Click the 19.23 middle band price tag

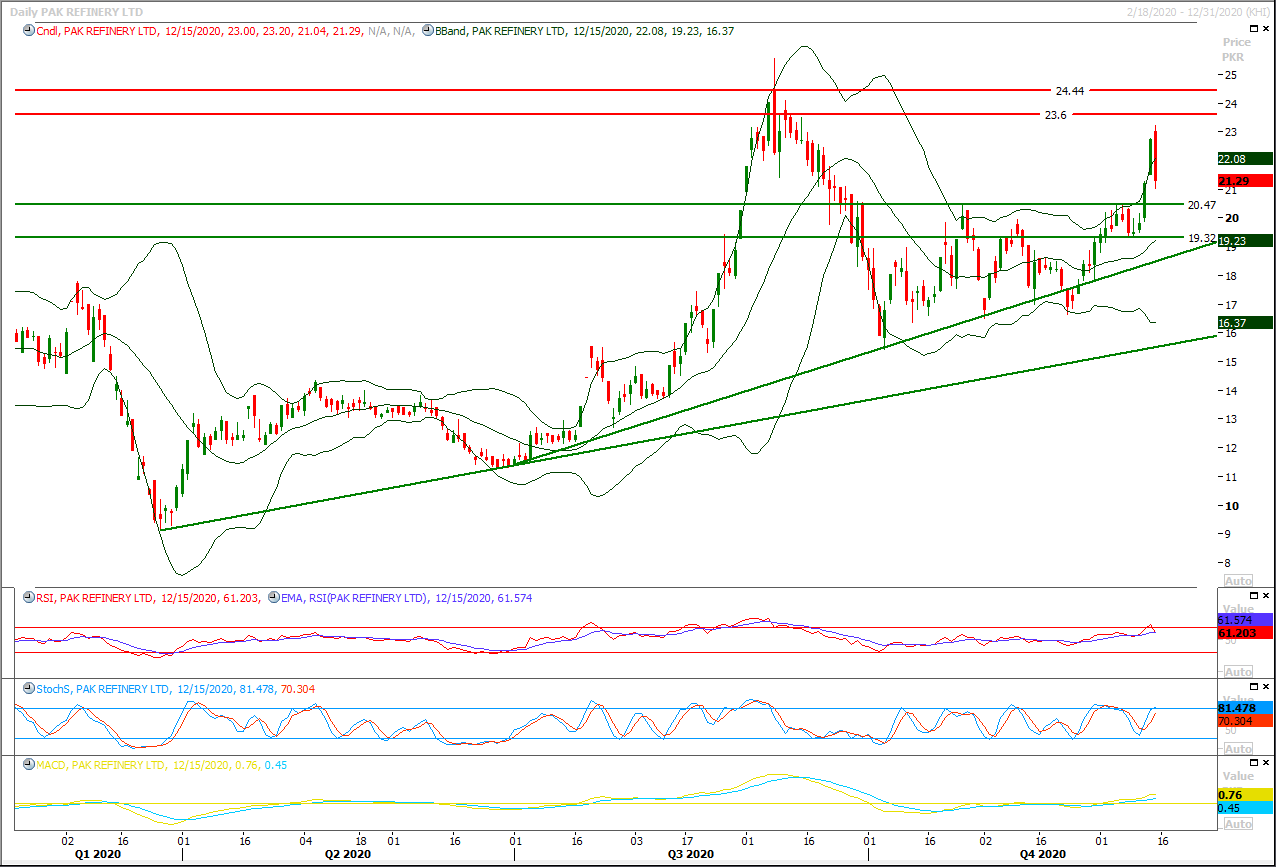[1244, 241]
